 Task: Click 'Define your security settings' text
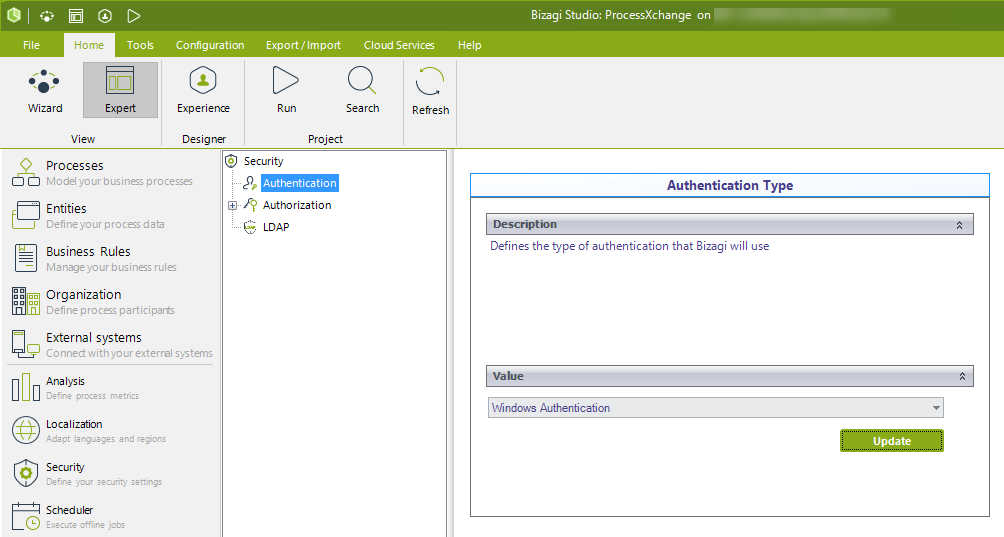click(x=104, y=481)
